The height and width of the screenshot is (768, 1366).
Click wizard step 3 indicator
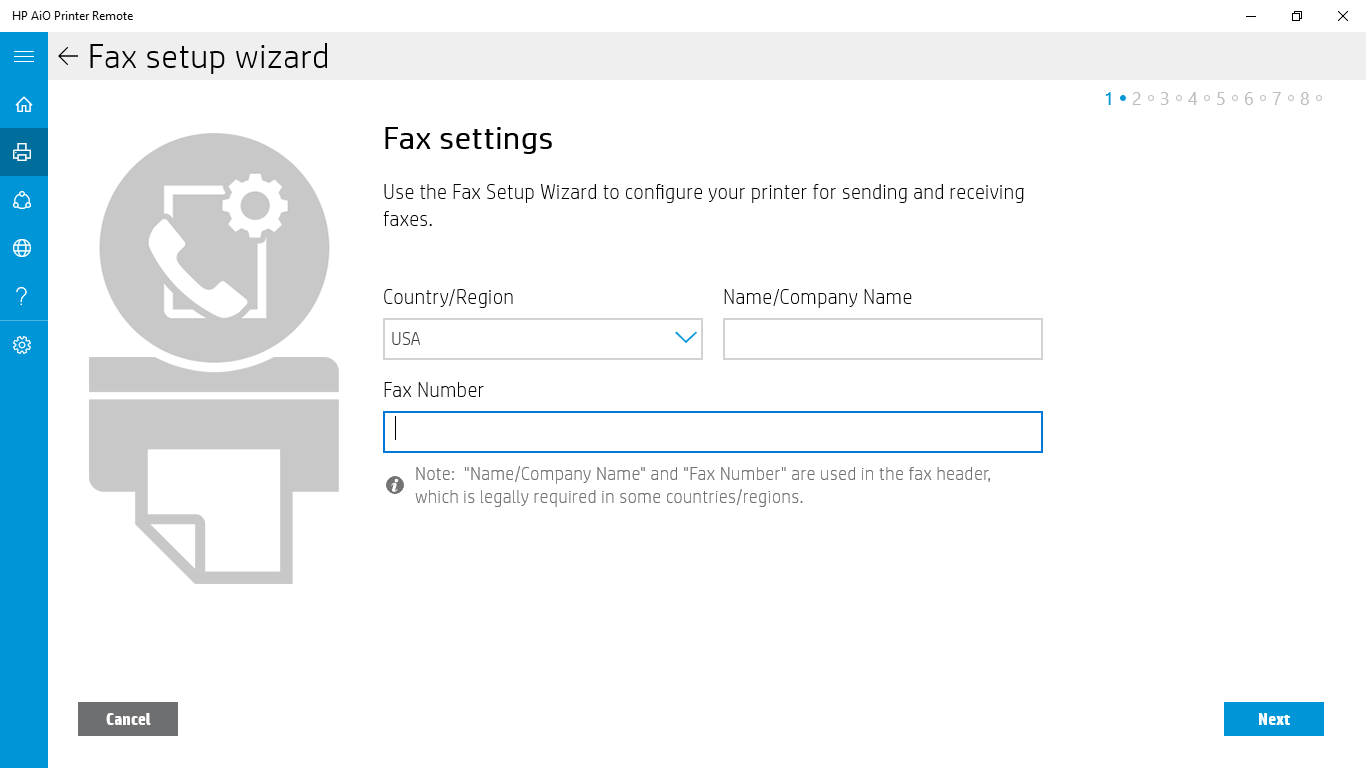pyautogui.click(x=1165, y=98)
